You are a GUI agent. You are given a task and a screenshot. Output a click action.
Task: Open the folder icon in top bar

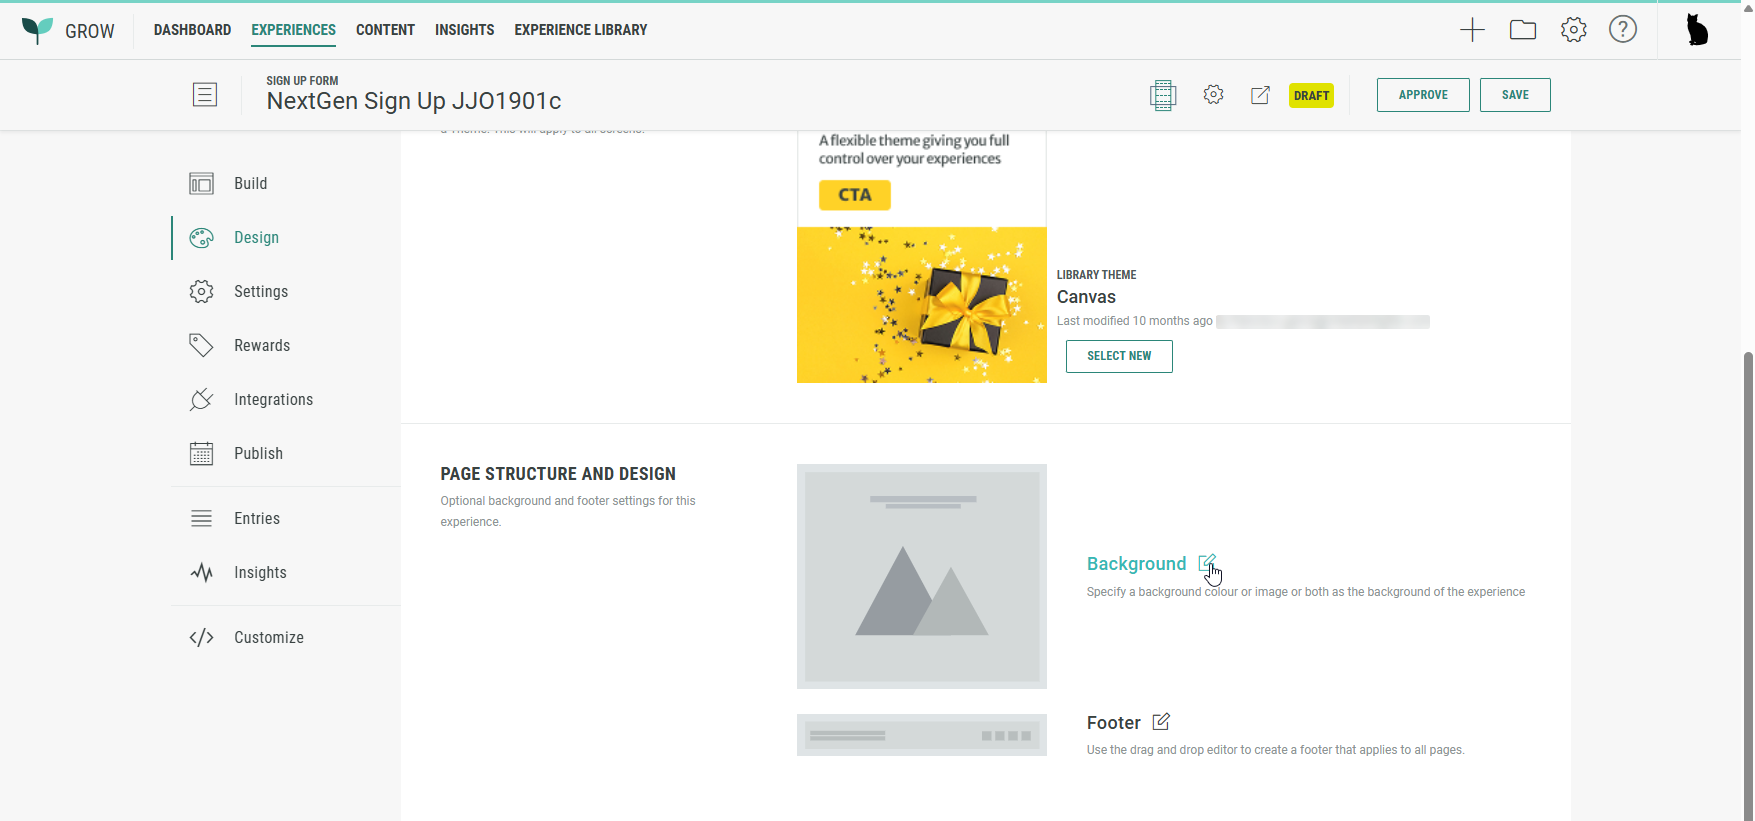click(x=1523, y=30)
